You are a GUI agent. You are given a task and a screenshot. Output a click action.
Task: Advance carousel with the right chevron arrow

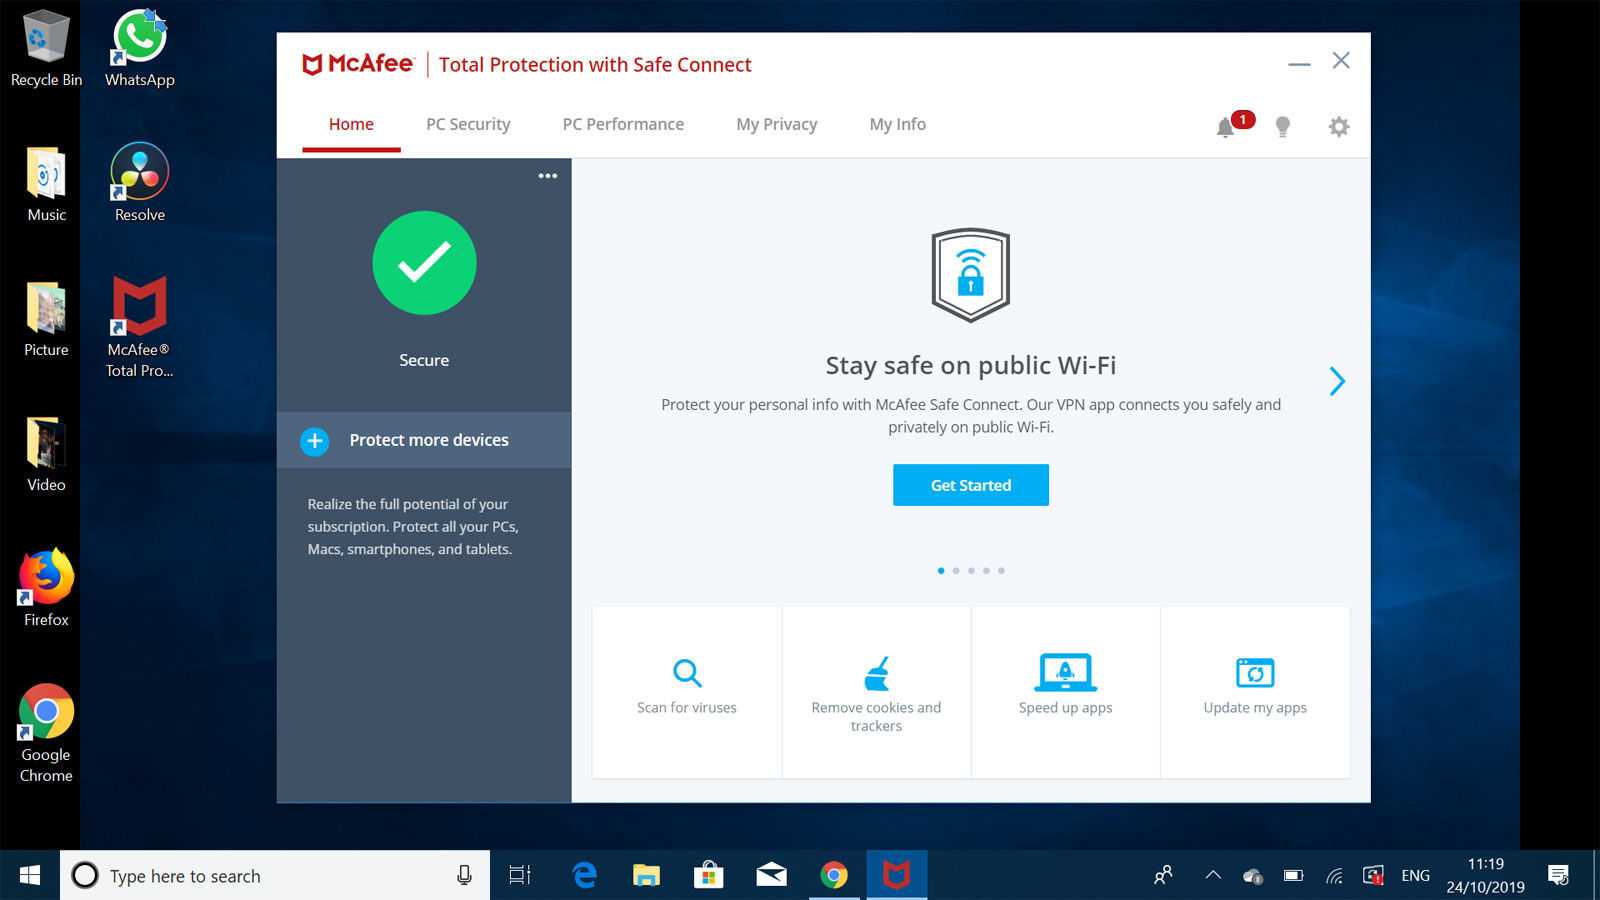click(1337, 381)
